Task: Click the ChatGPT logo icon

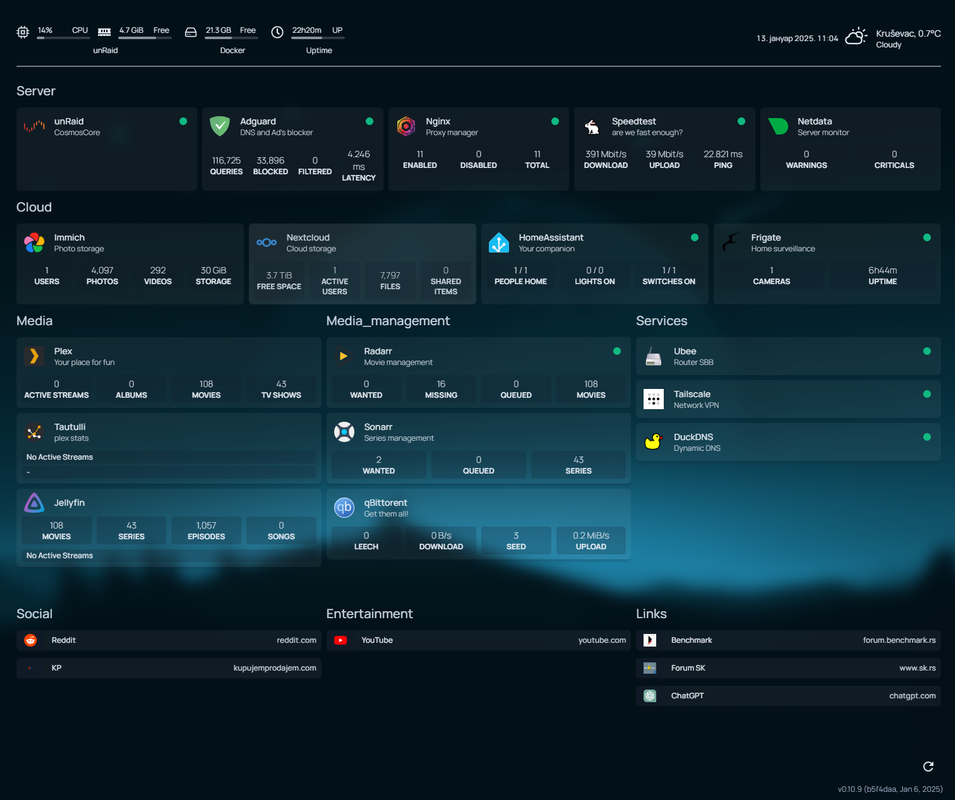Action: (650, 695)
